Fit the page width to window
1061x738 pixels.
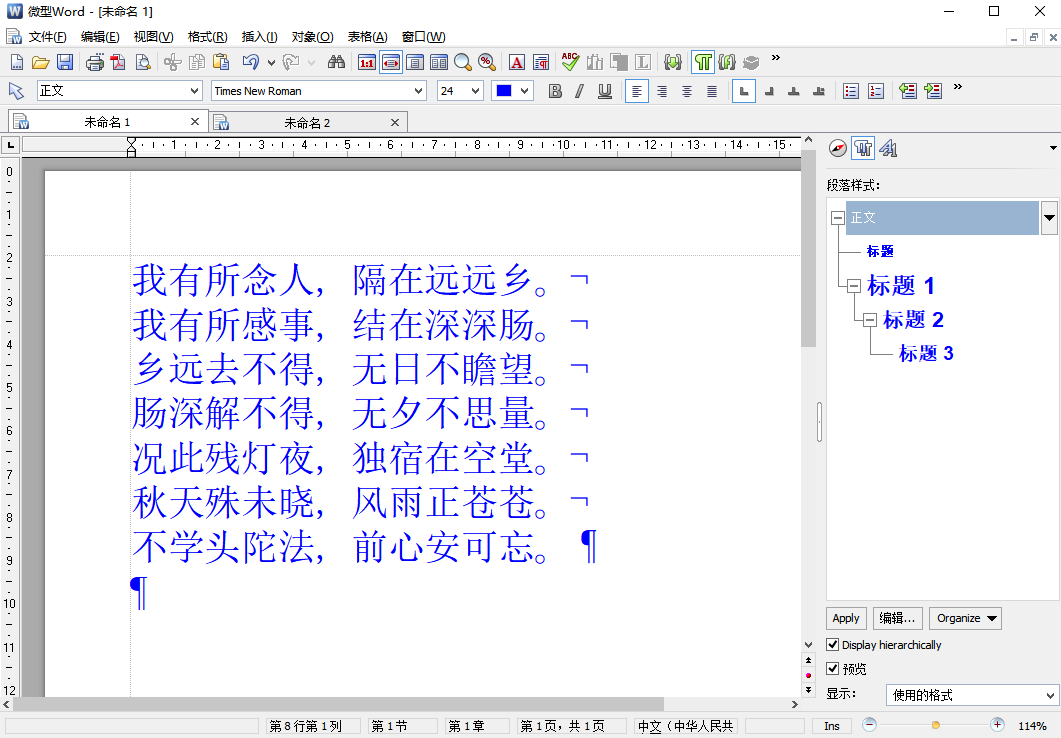[x=391, y=63]
